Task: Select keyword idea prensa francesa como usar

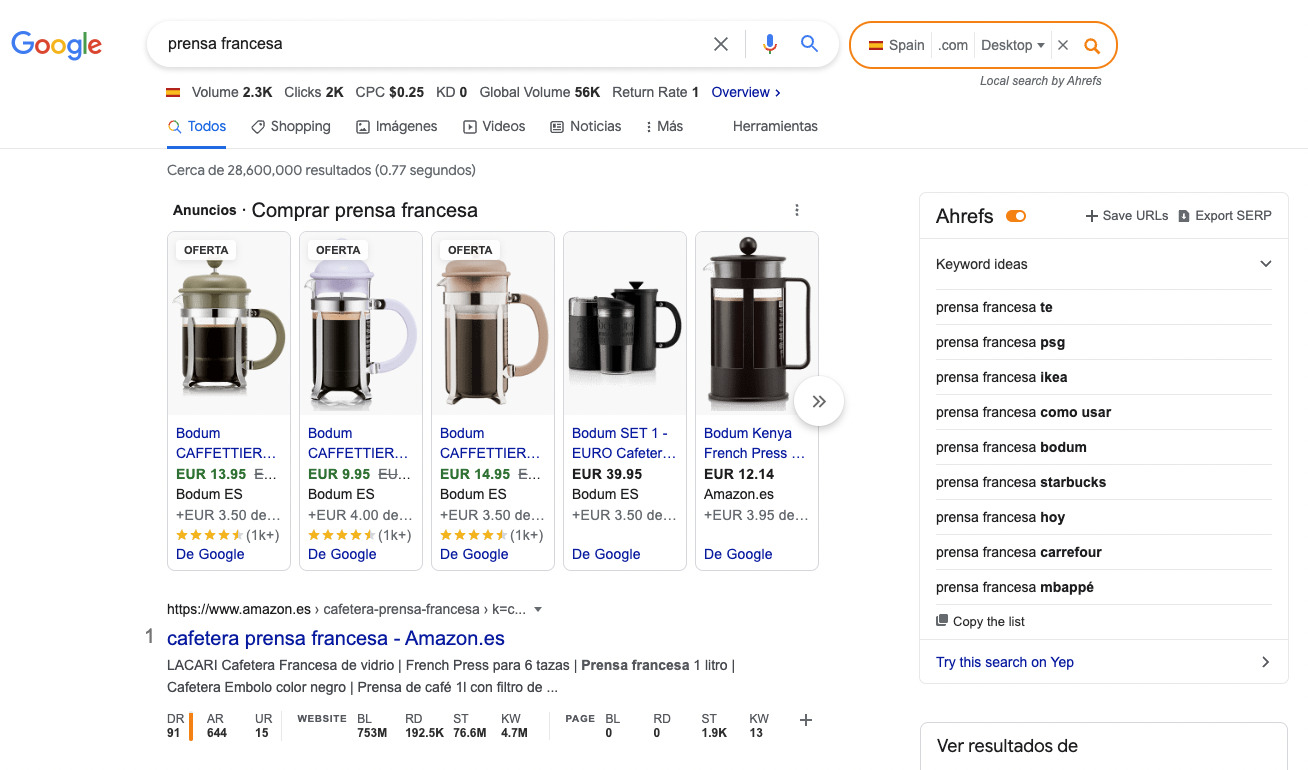Action: pyautogui.click(x=1023, y=412)
